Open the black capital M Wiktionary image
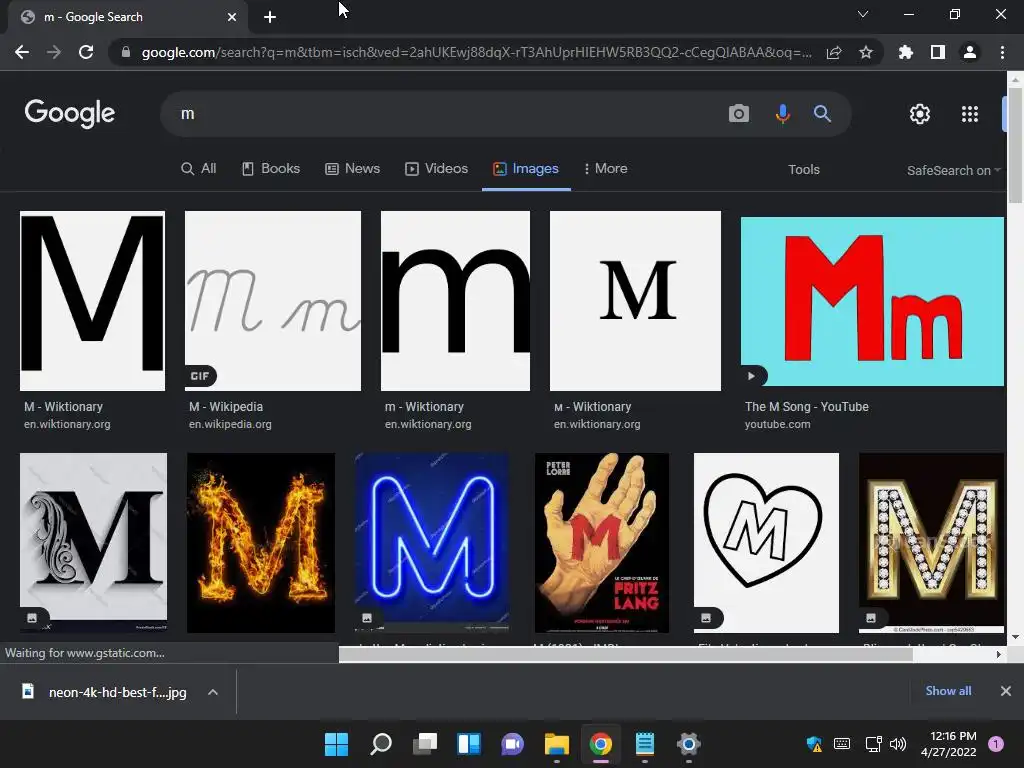The height and width of the screenshot is (768, 1024). click(x=92, y=300)
